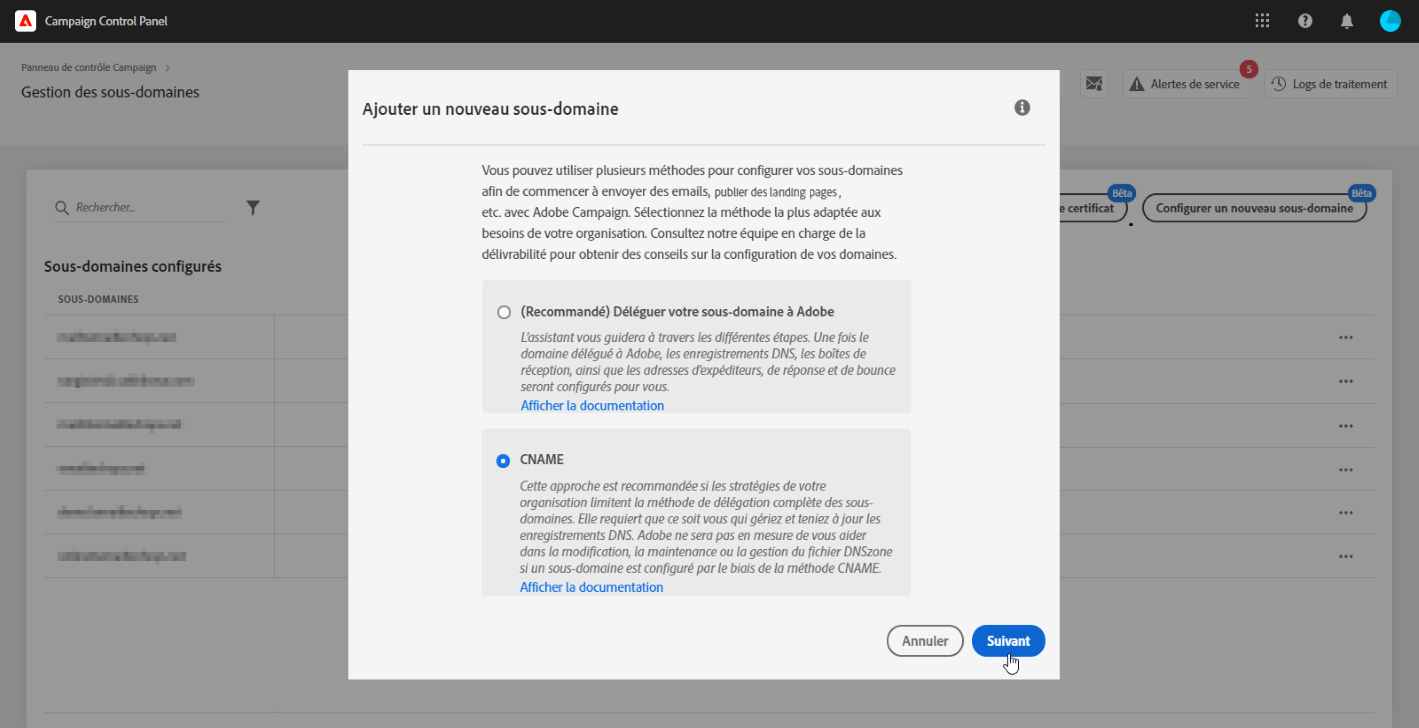Viewport: 1419px width, 728px height.
Task: Click the Ajouter un nouveau sous-domaine title
Action: [x=490, y=109]
